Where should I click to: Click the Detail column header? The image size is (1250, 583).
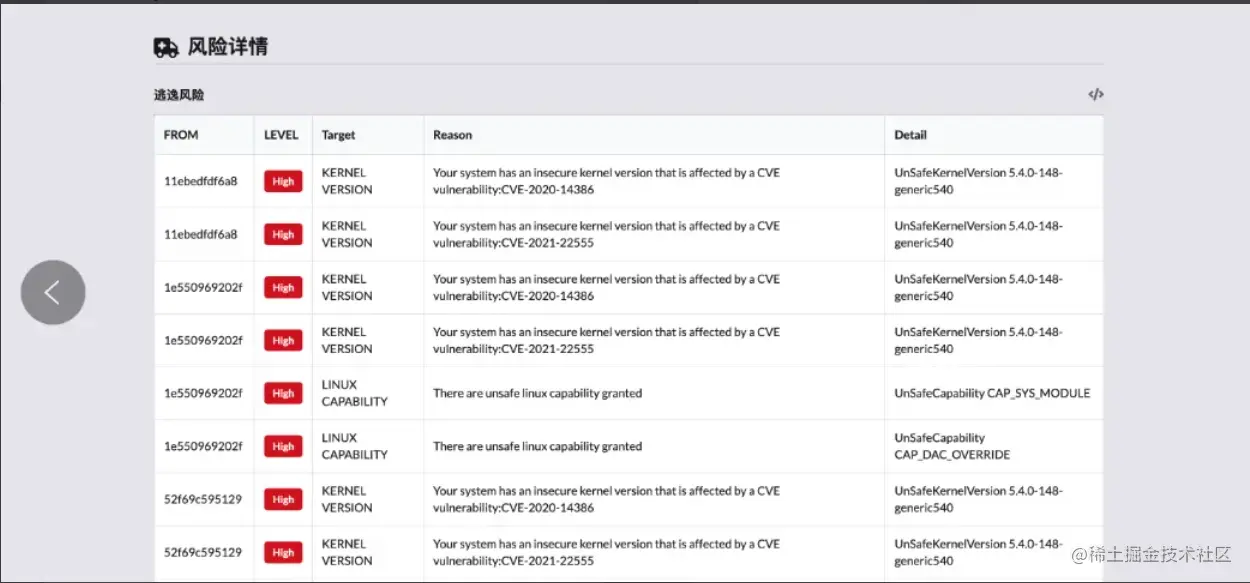pos(910,135)
